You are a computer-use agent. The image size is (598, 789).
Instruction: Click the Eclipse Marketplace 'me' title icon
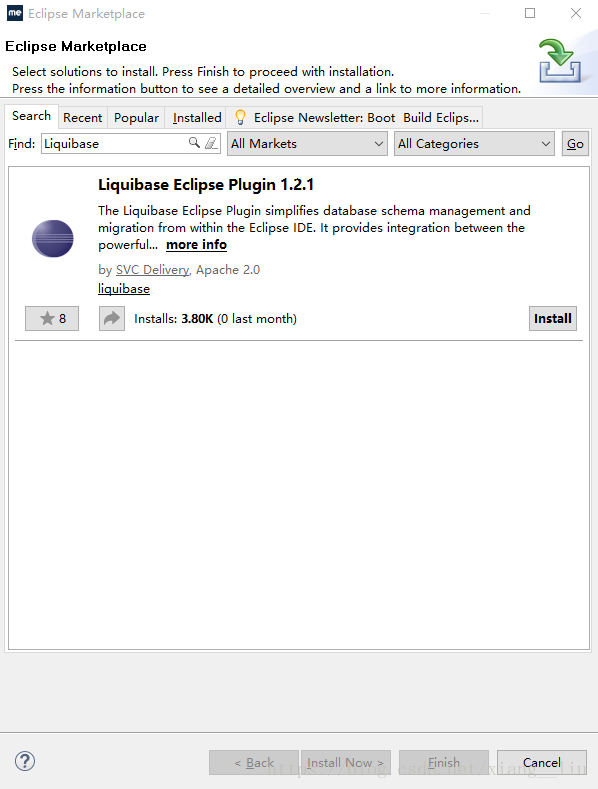click(15, 13)
